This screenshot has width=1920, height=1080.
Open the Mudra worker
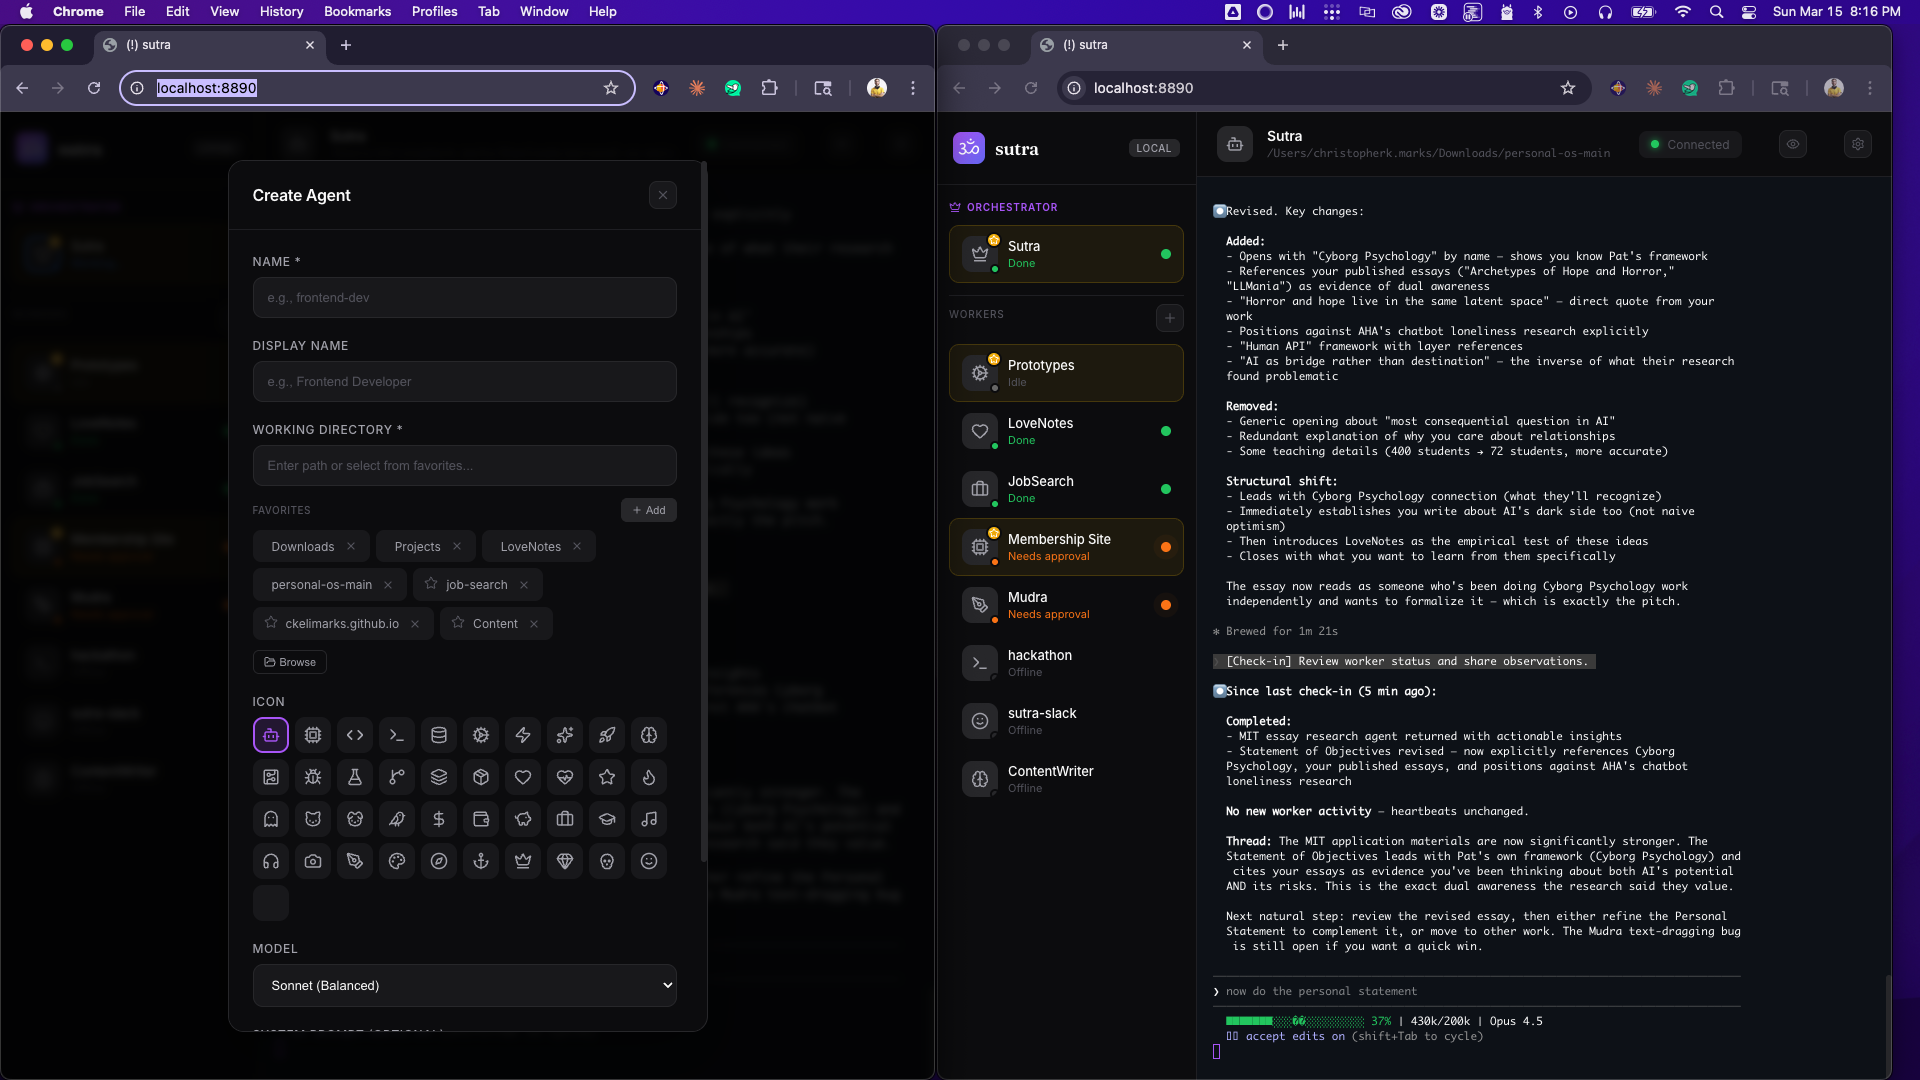pyautogui.click(x=1066, y=605)
